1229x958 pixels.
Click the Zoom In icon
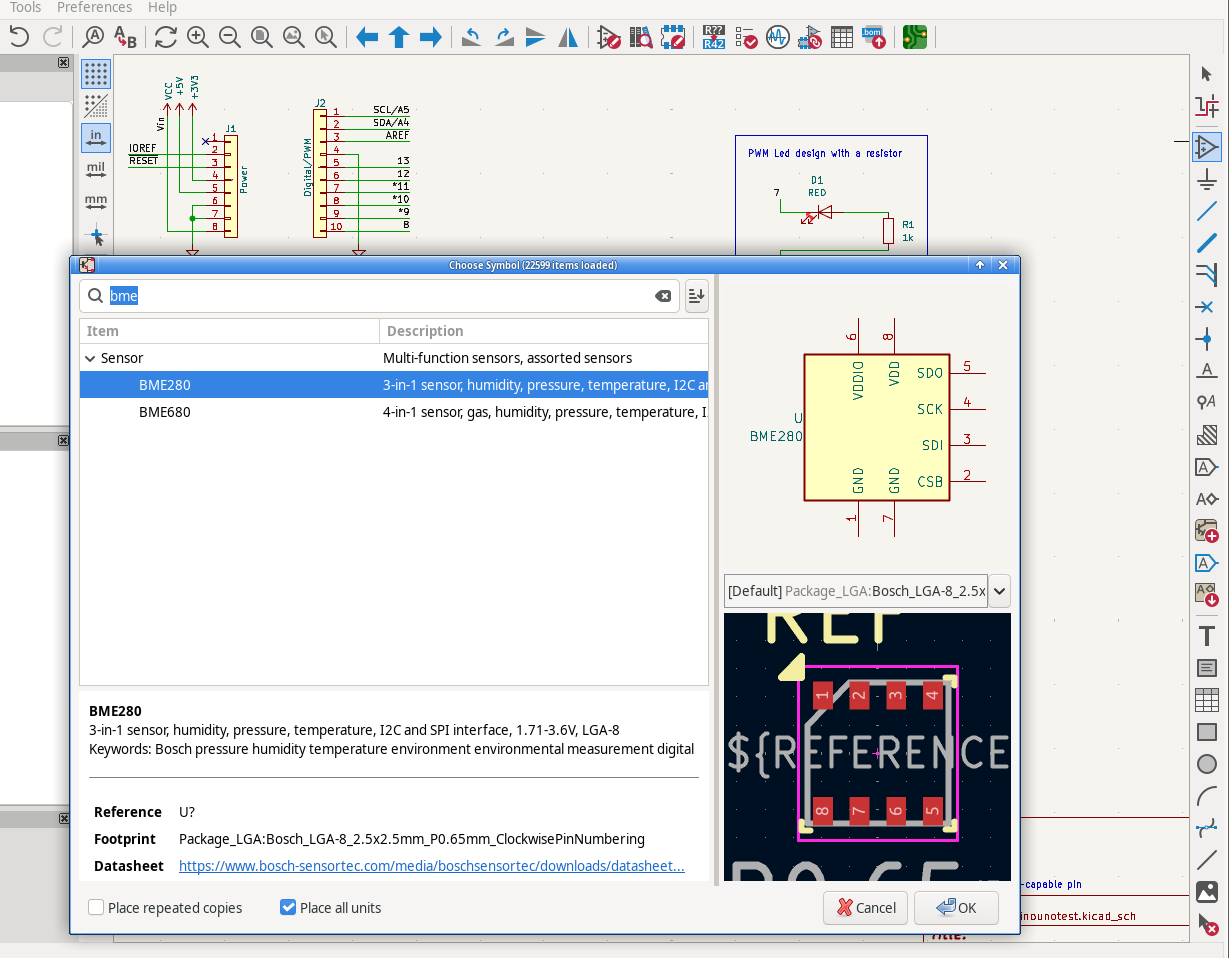click(198, 38)
